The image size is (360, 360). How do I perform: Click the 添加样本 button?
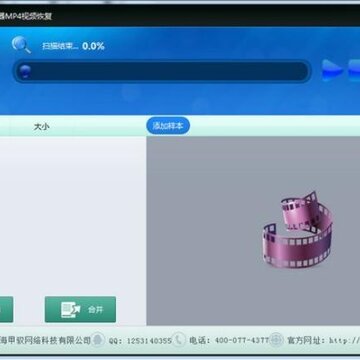[x=168, y=126]
